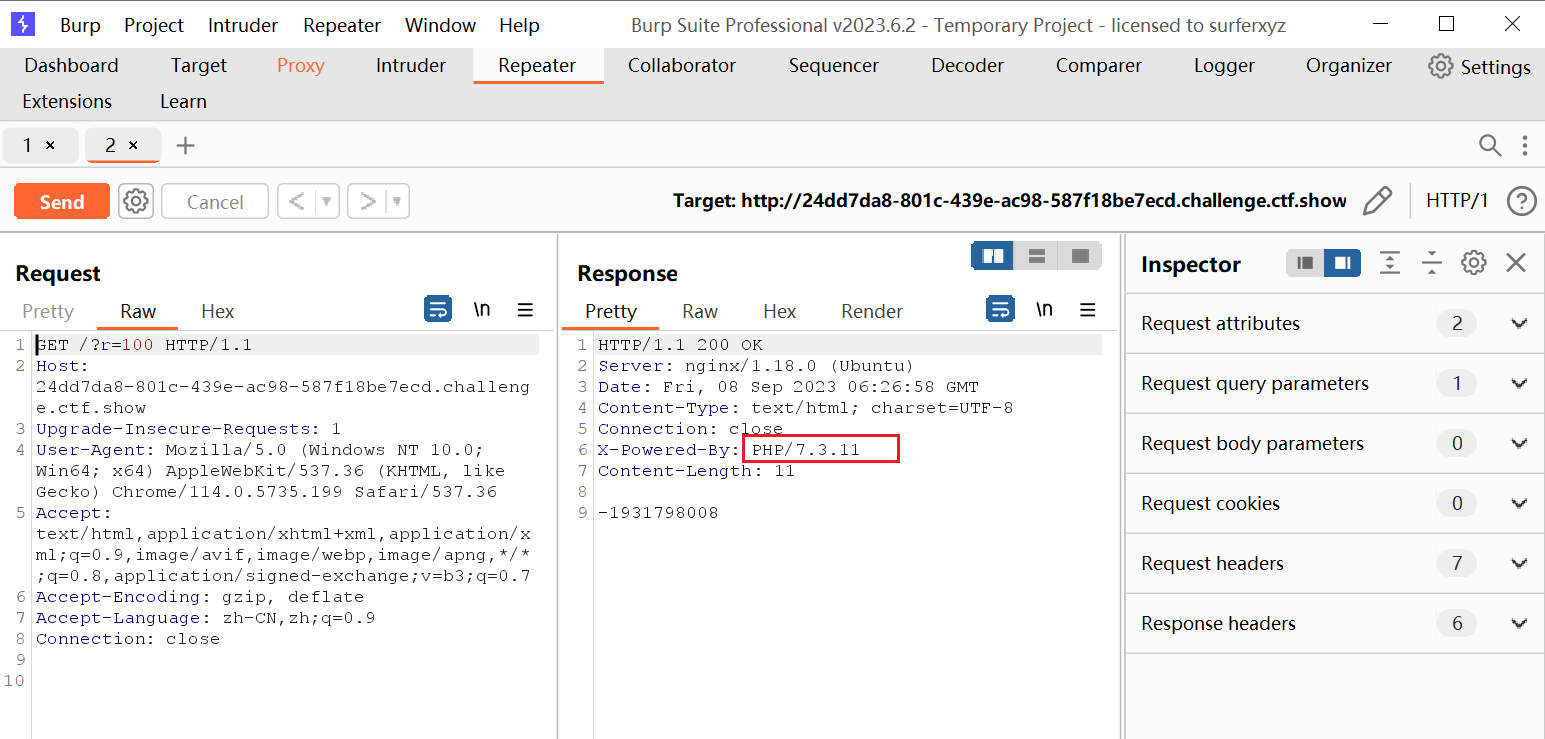Switch to side-by-side response layout
1545x739 pixels.
point(992,256)
